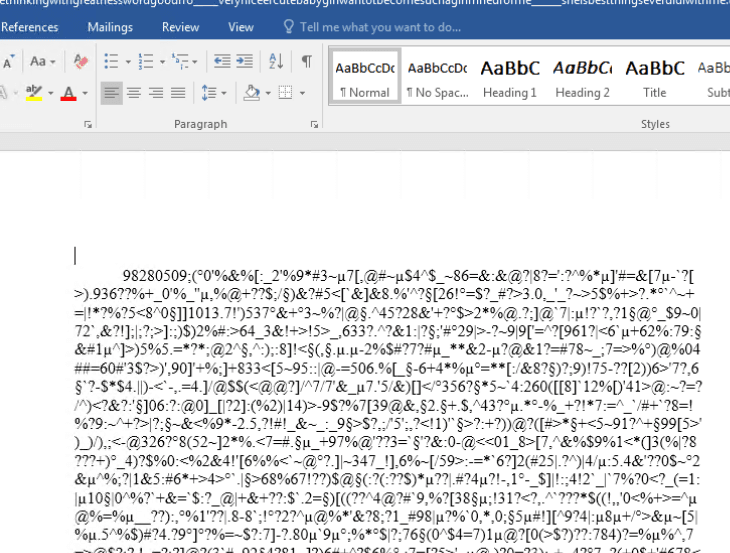The width and height of the screenshot is (730, 553).
Task: Expand the numbering library dropdown arrow
Action: (x=162, y=61)
